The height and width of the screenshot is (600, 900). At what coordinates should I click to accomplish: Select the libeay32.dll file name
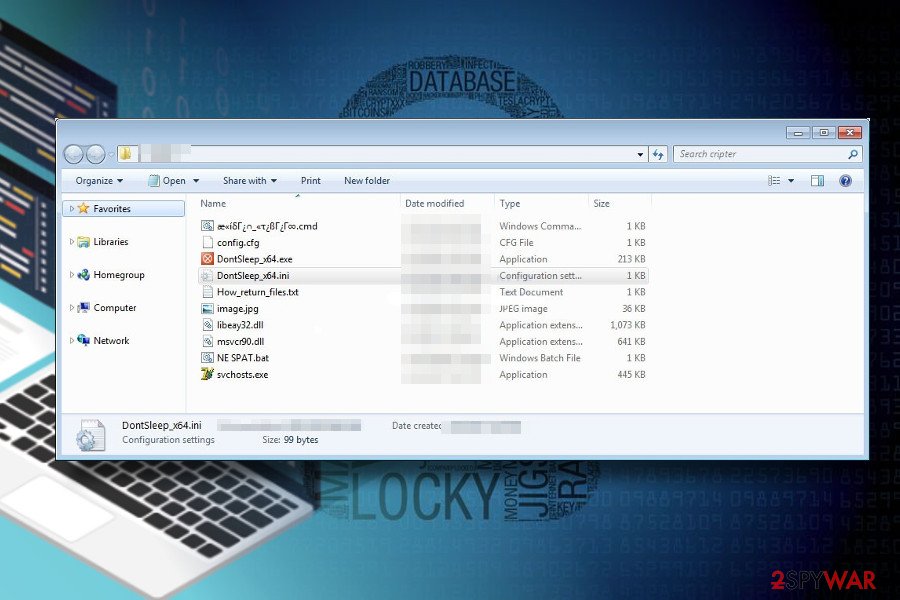click(240, 325)
